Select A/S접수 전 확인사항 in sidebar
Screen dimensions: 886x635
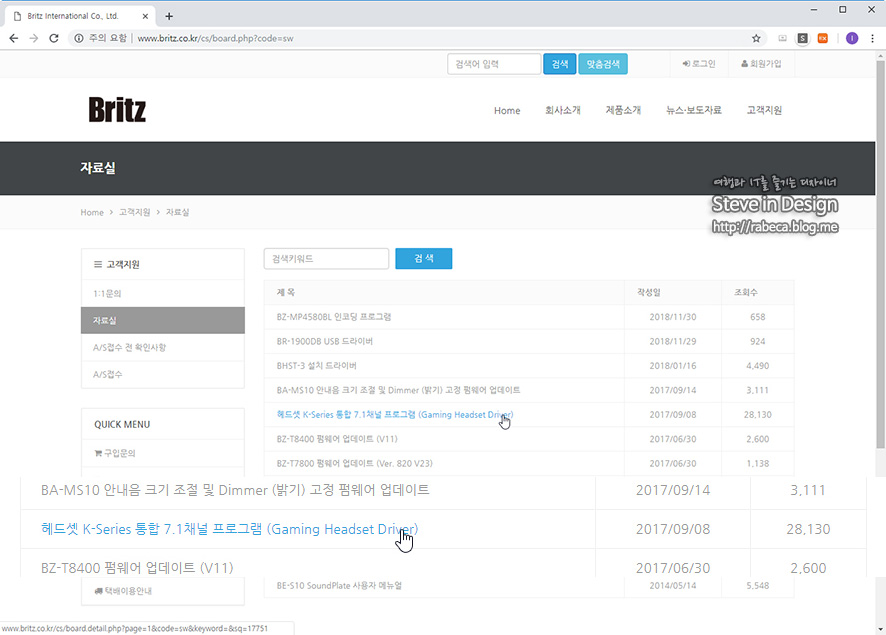click(163, 347)
